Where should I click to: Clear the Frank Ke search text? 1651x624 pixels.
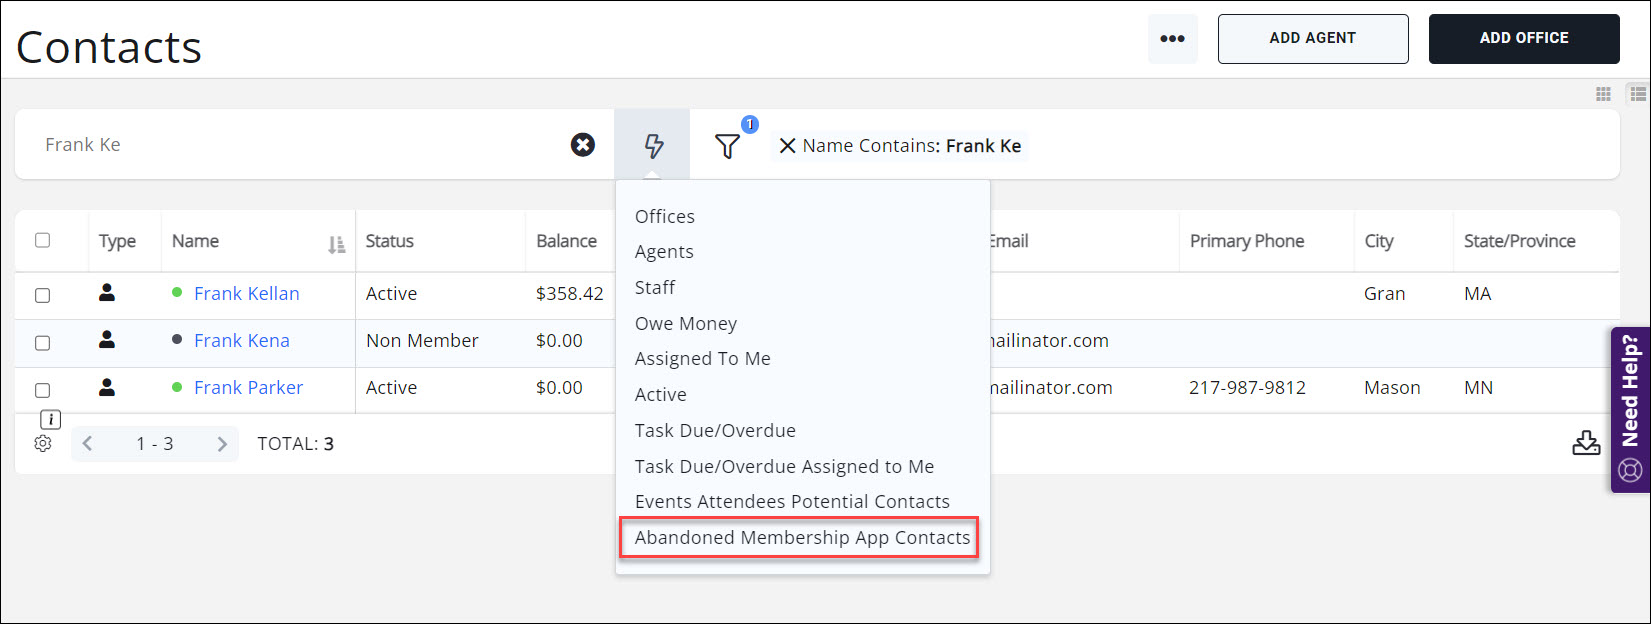[x=583, y=145]
